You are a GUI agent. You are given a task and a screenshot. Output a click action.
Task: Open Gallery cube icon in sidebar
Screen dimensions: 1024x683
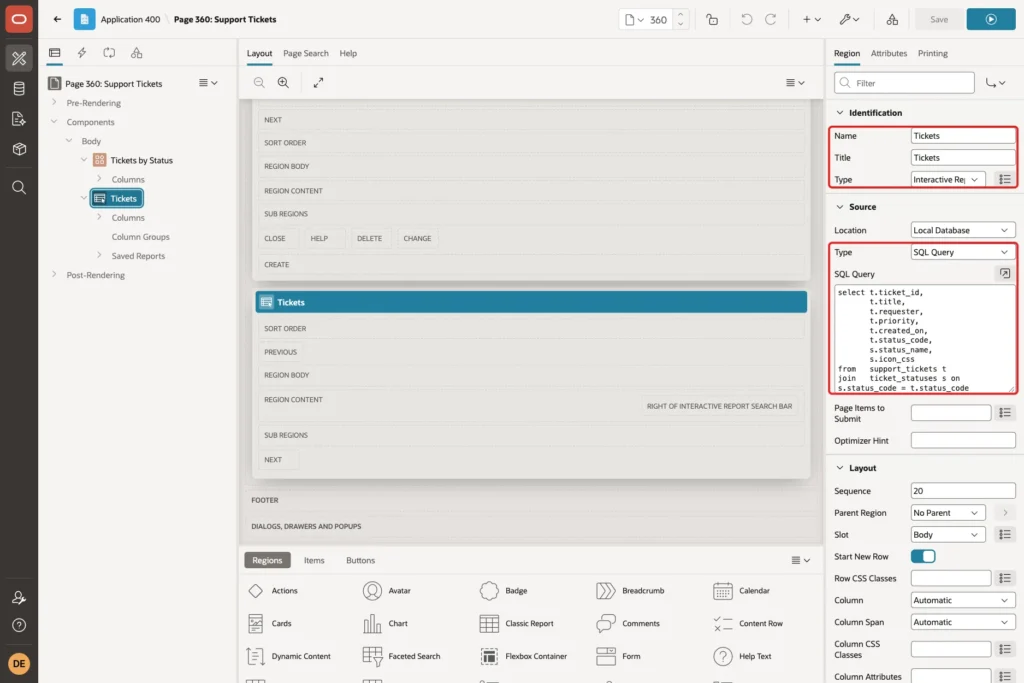pyautogui.click(x=19, y=149)
